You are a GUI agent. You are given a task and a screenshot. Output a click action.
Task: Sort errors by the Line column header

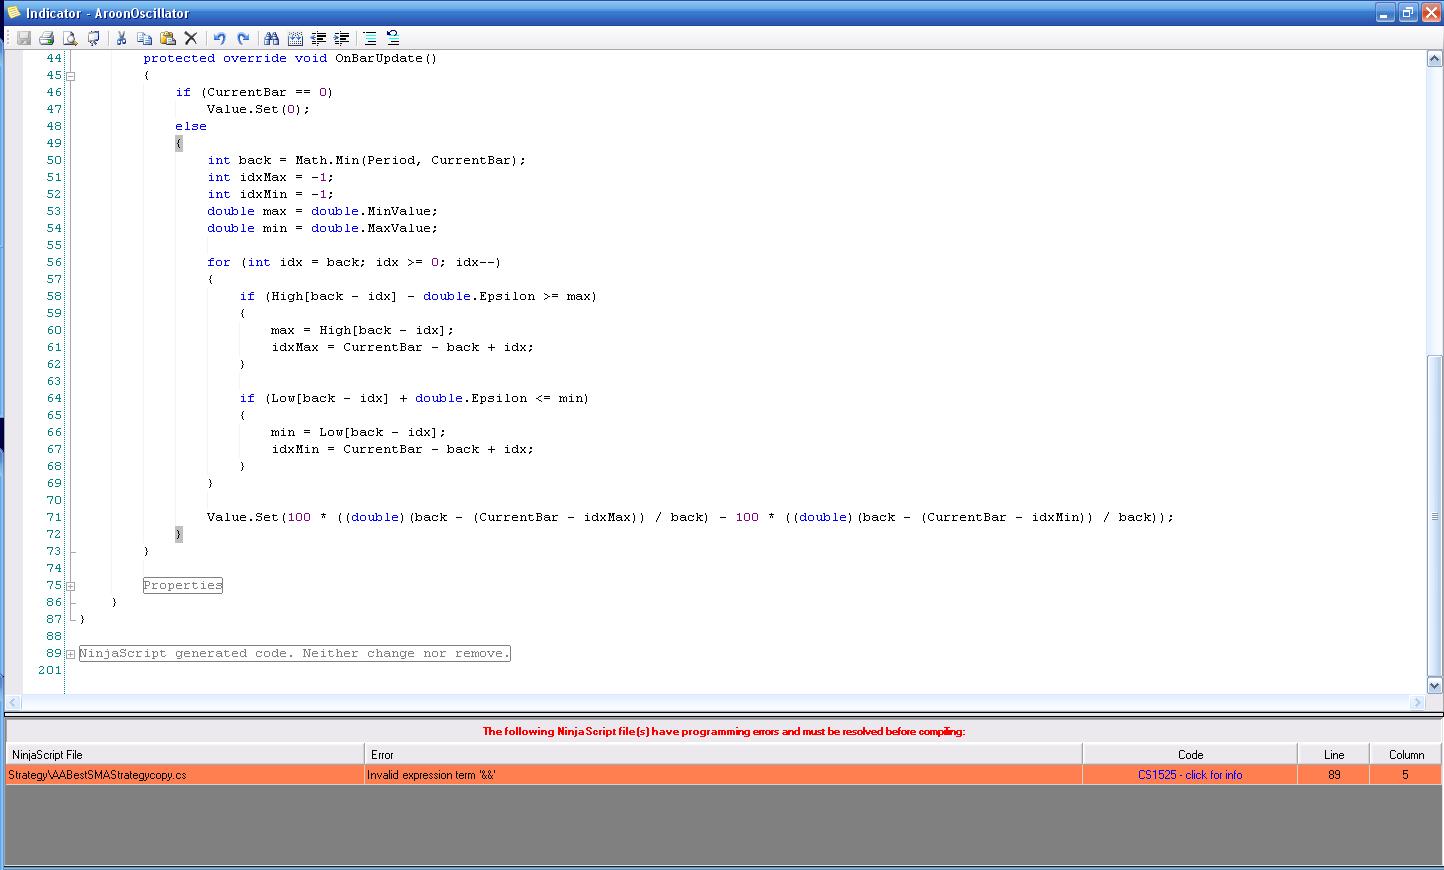click(x=1333, y=755)
